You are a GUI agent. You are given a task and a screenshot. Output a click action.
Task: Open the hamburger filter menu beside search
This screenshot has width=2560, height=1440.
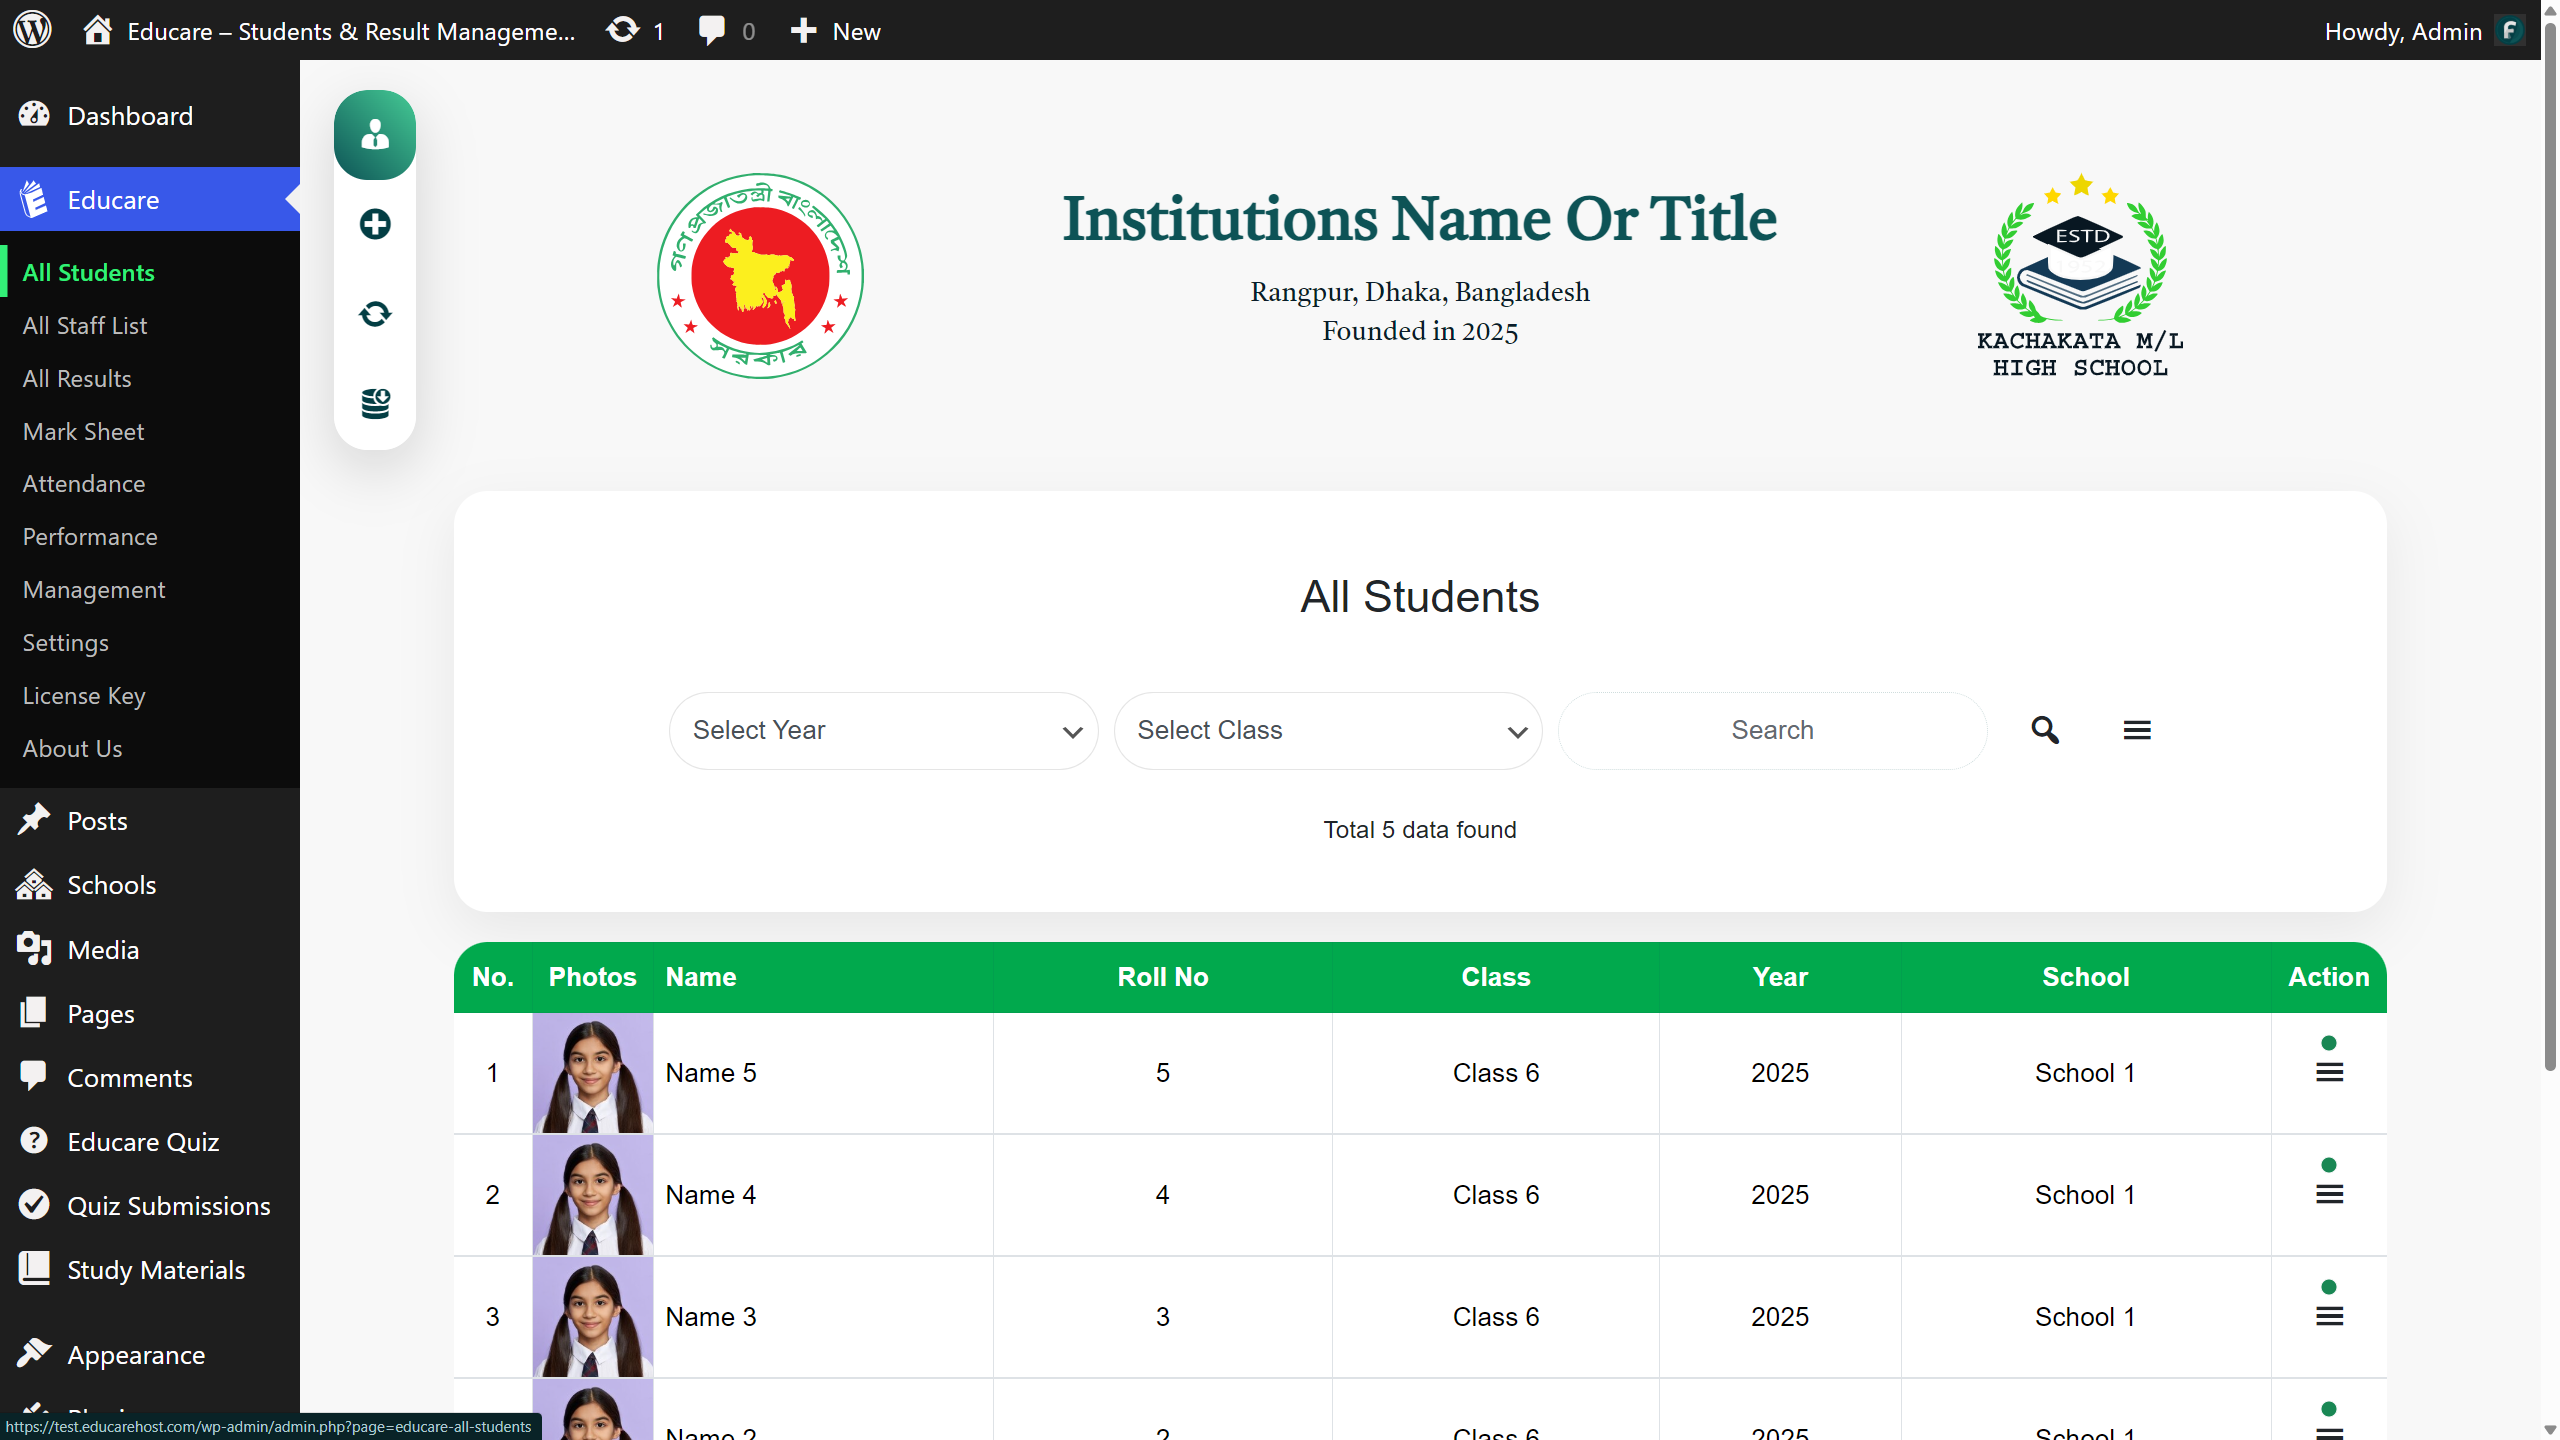click(x=2137, y=730)
